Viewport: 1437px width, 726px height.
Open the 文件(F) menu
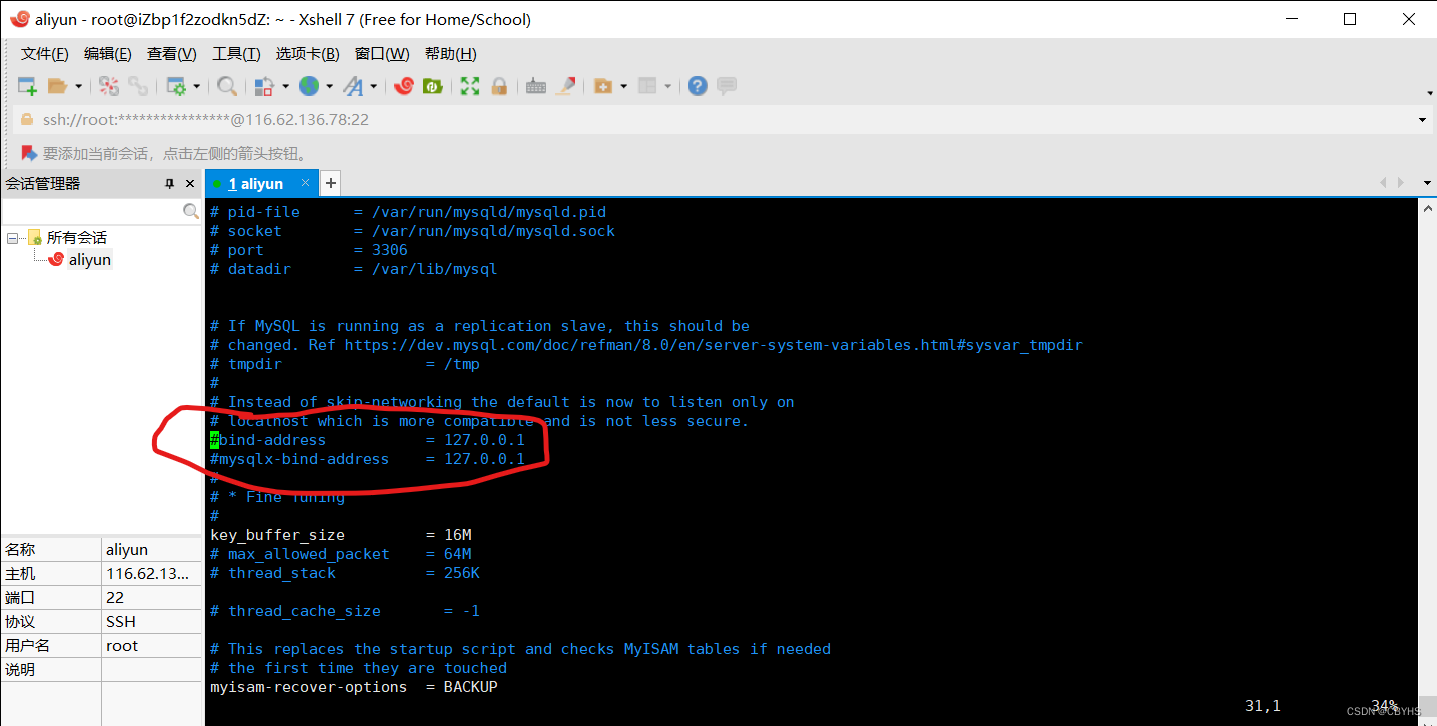click(x=43, y=53)
